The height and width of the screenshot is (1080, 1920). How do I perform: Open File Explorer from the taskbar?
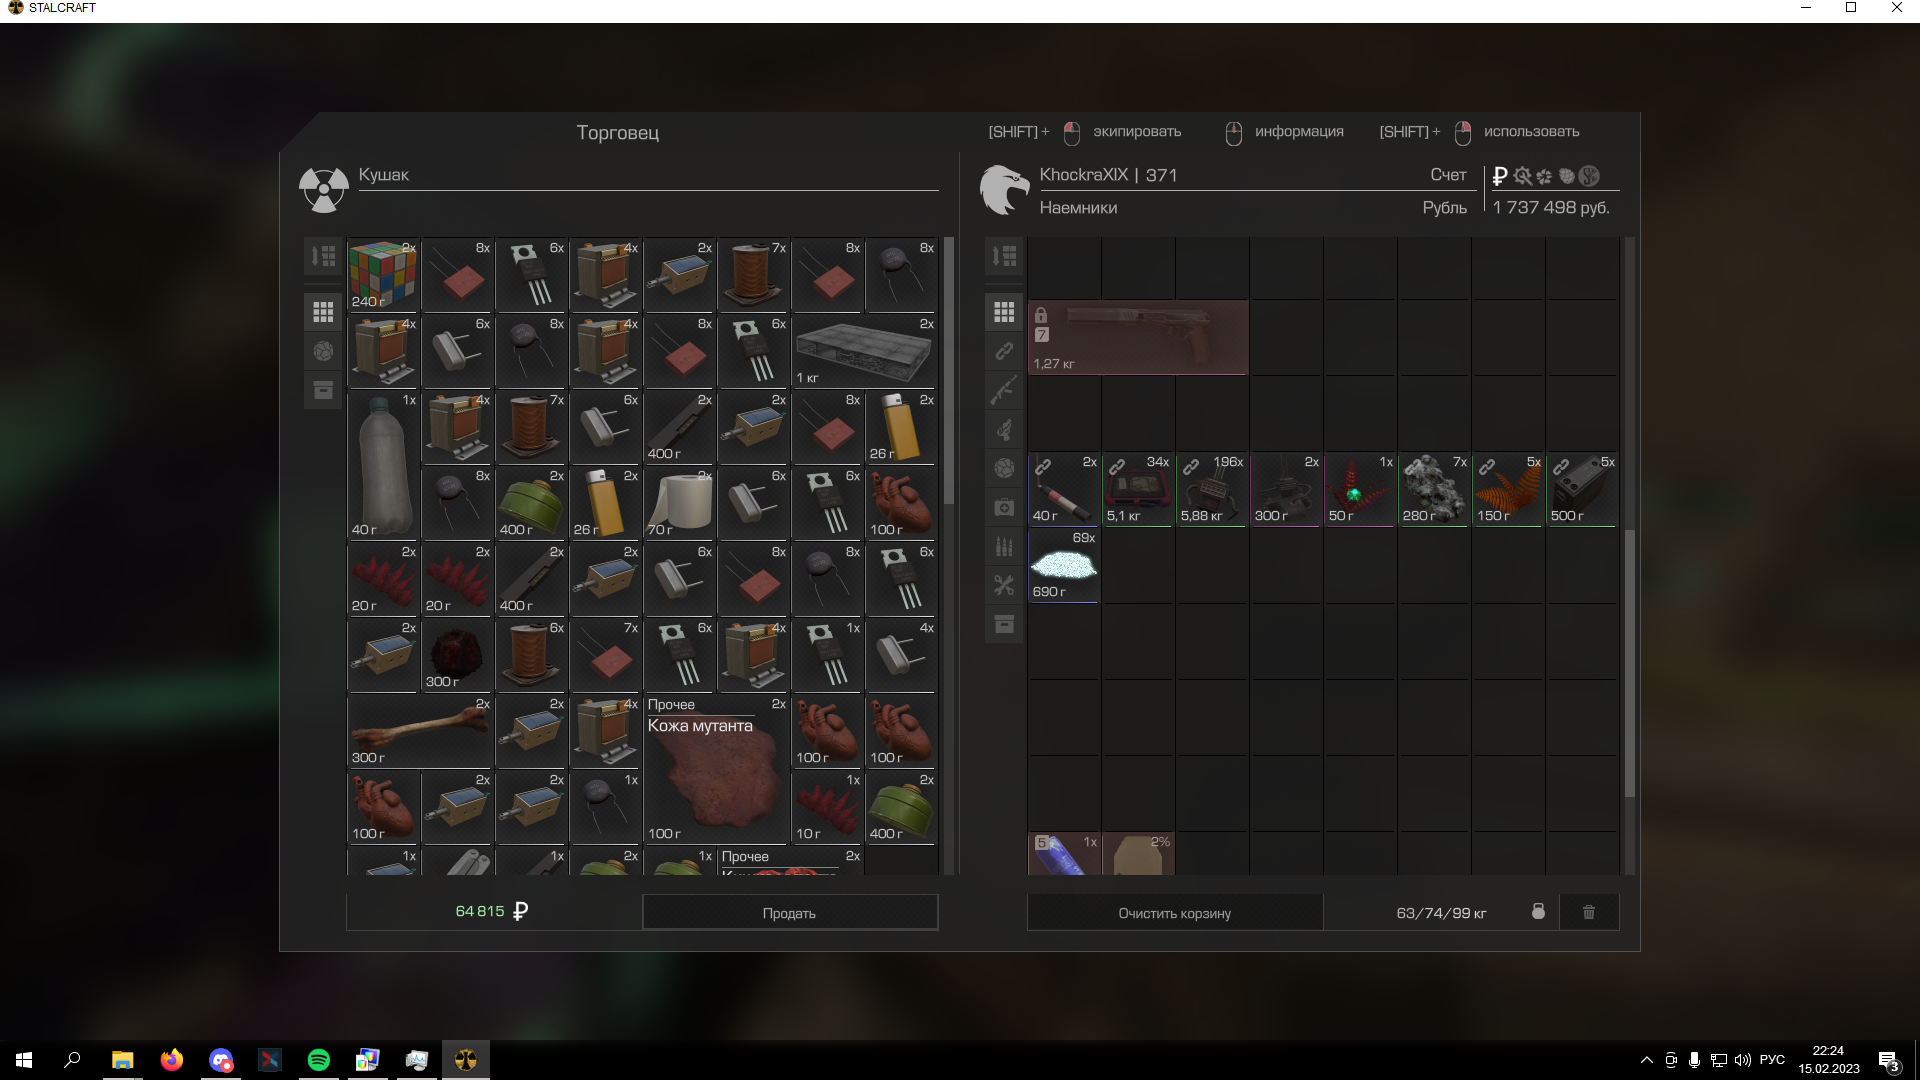click(123, 1060)
